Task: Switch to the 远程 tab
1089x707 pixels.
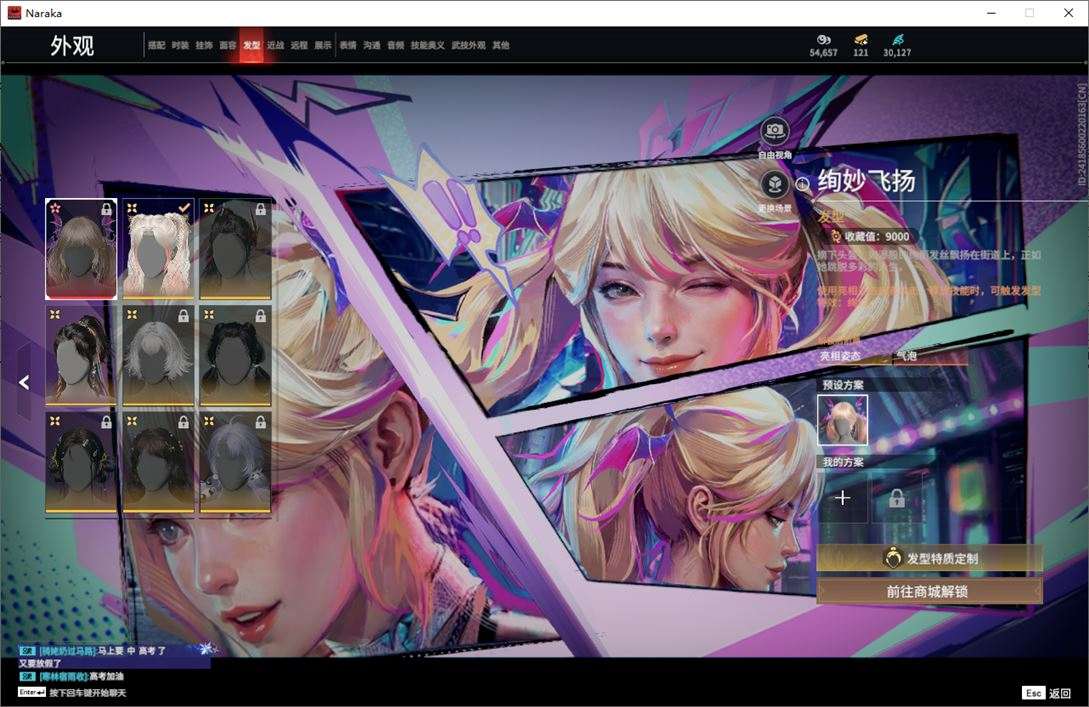Action: coord(299,45)
